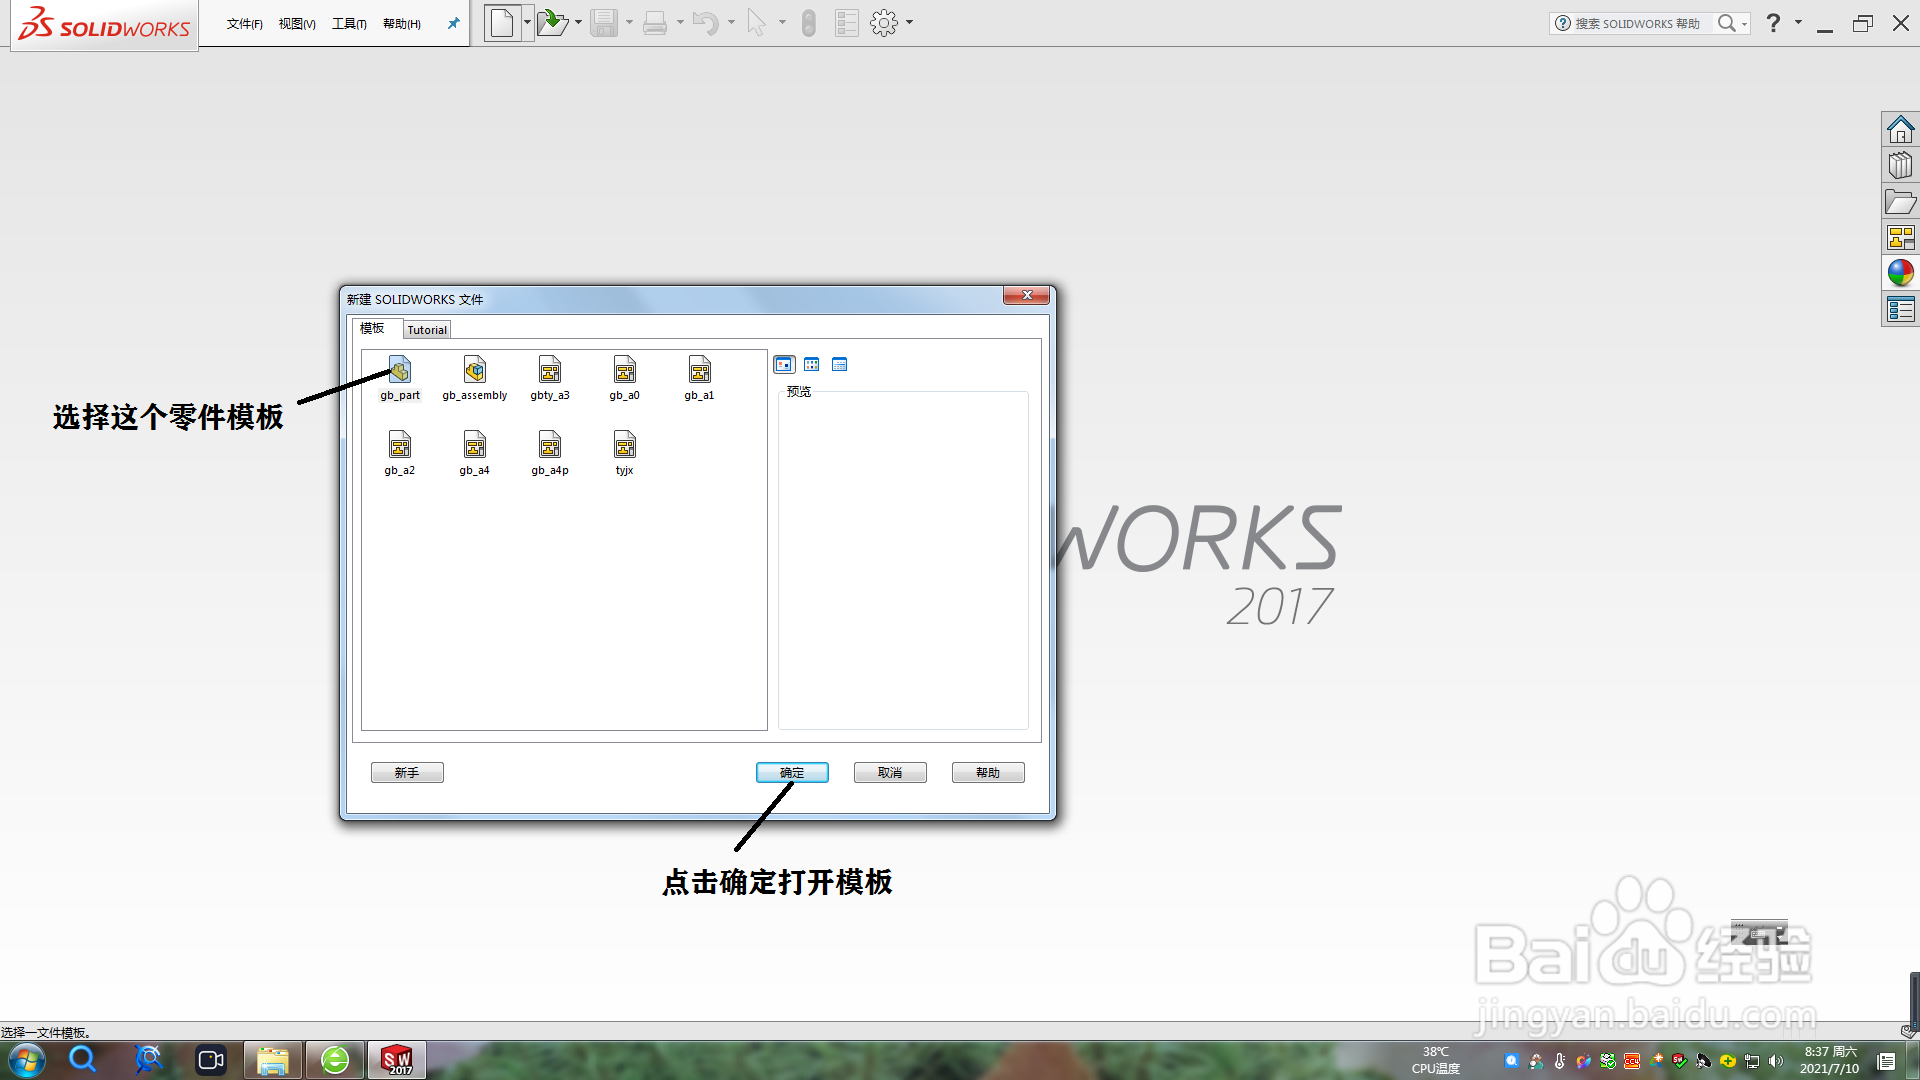Open the Windows Start button

pos(26,1060)
